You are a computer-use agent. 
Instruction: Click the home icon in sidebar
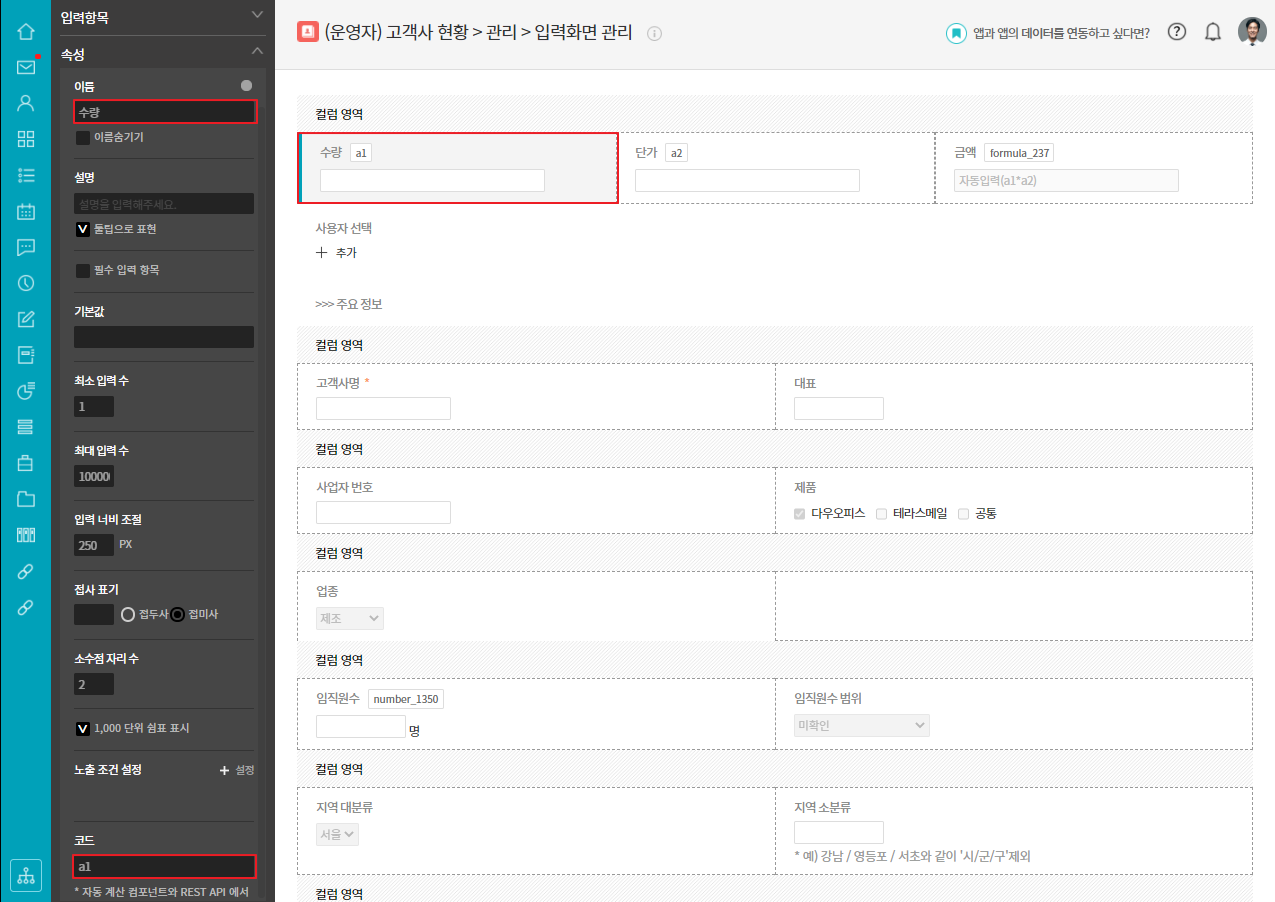pyautogui.click(x=26, y=31)
